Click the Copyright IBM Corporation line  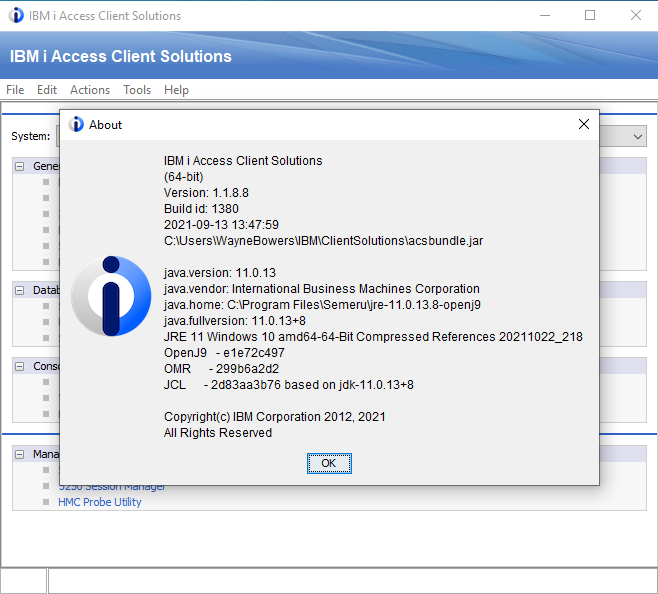pos(274,416)
